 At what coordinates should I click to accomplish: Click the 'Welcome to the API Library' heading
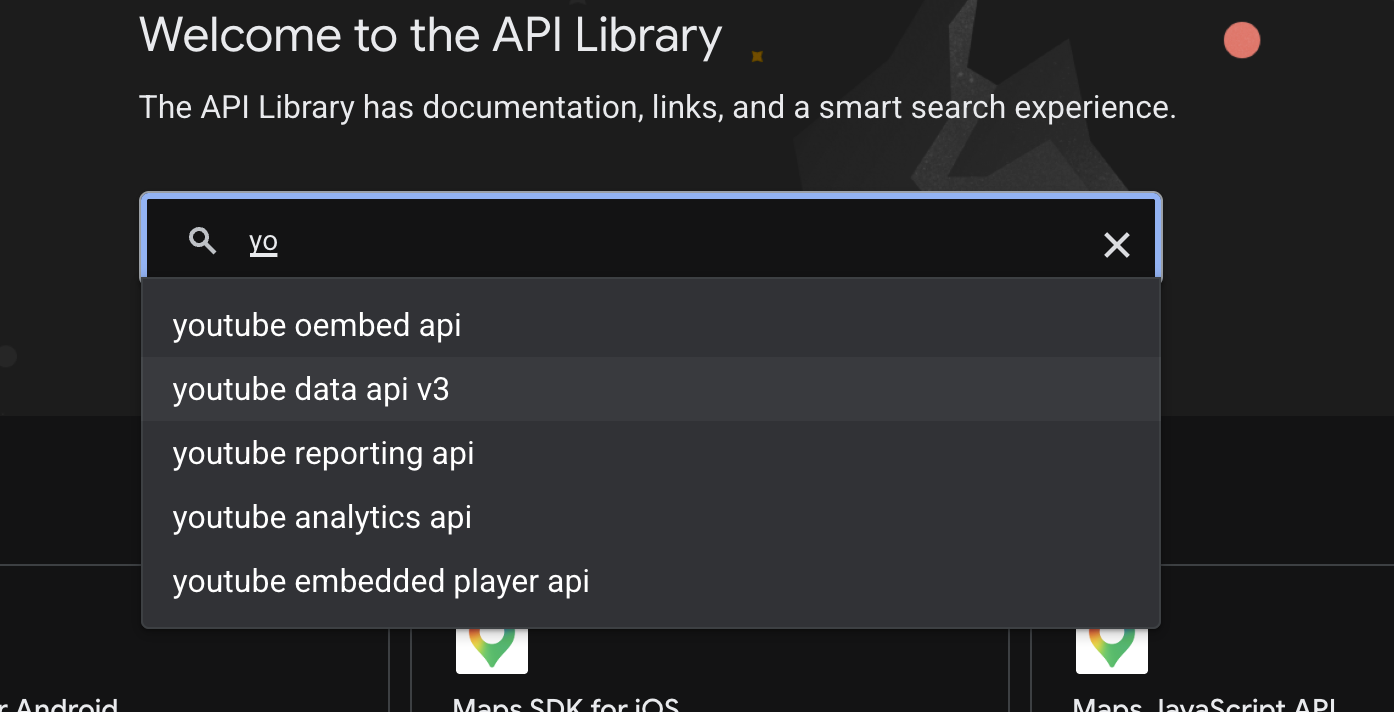pos(431,36)
